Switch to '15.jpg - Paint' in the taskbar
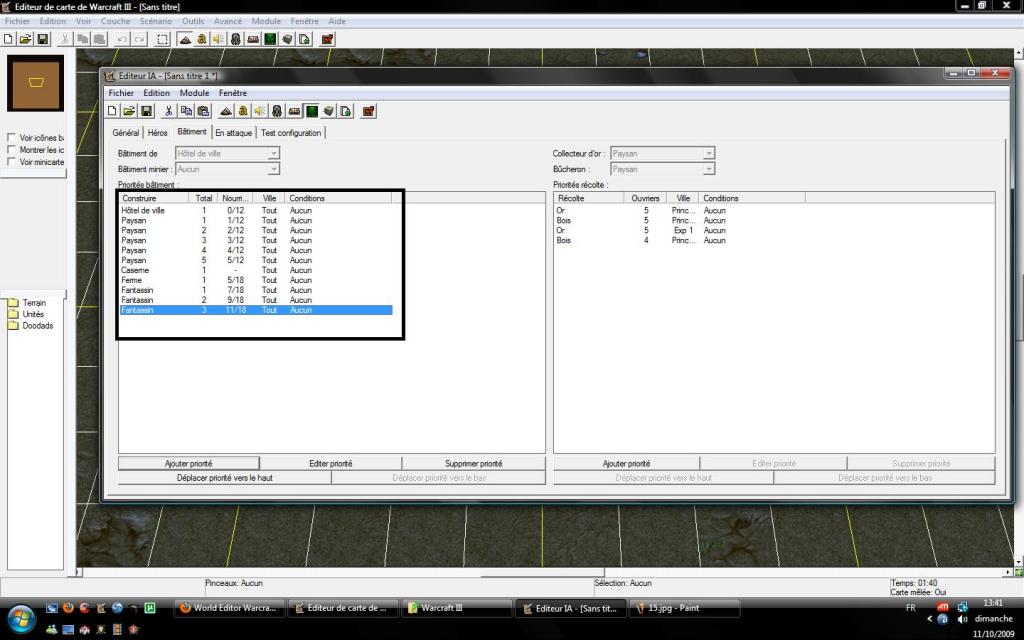1024x640 pixels. (x=684, y=608)
